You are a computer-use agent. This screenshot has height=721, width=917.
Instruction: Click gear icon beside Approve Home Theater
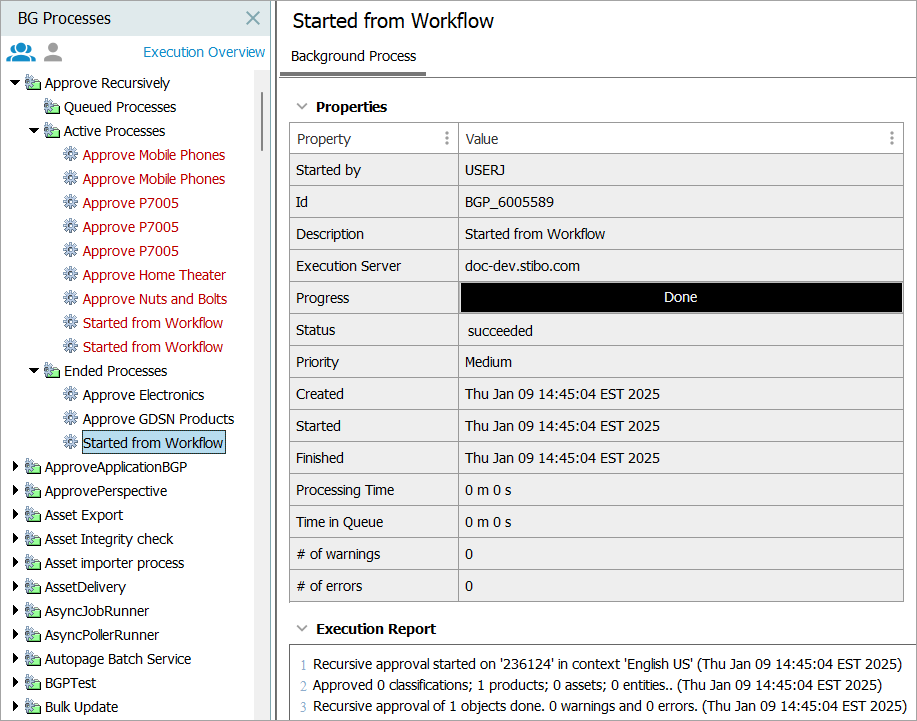[x=70, y=275]
